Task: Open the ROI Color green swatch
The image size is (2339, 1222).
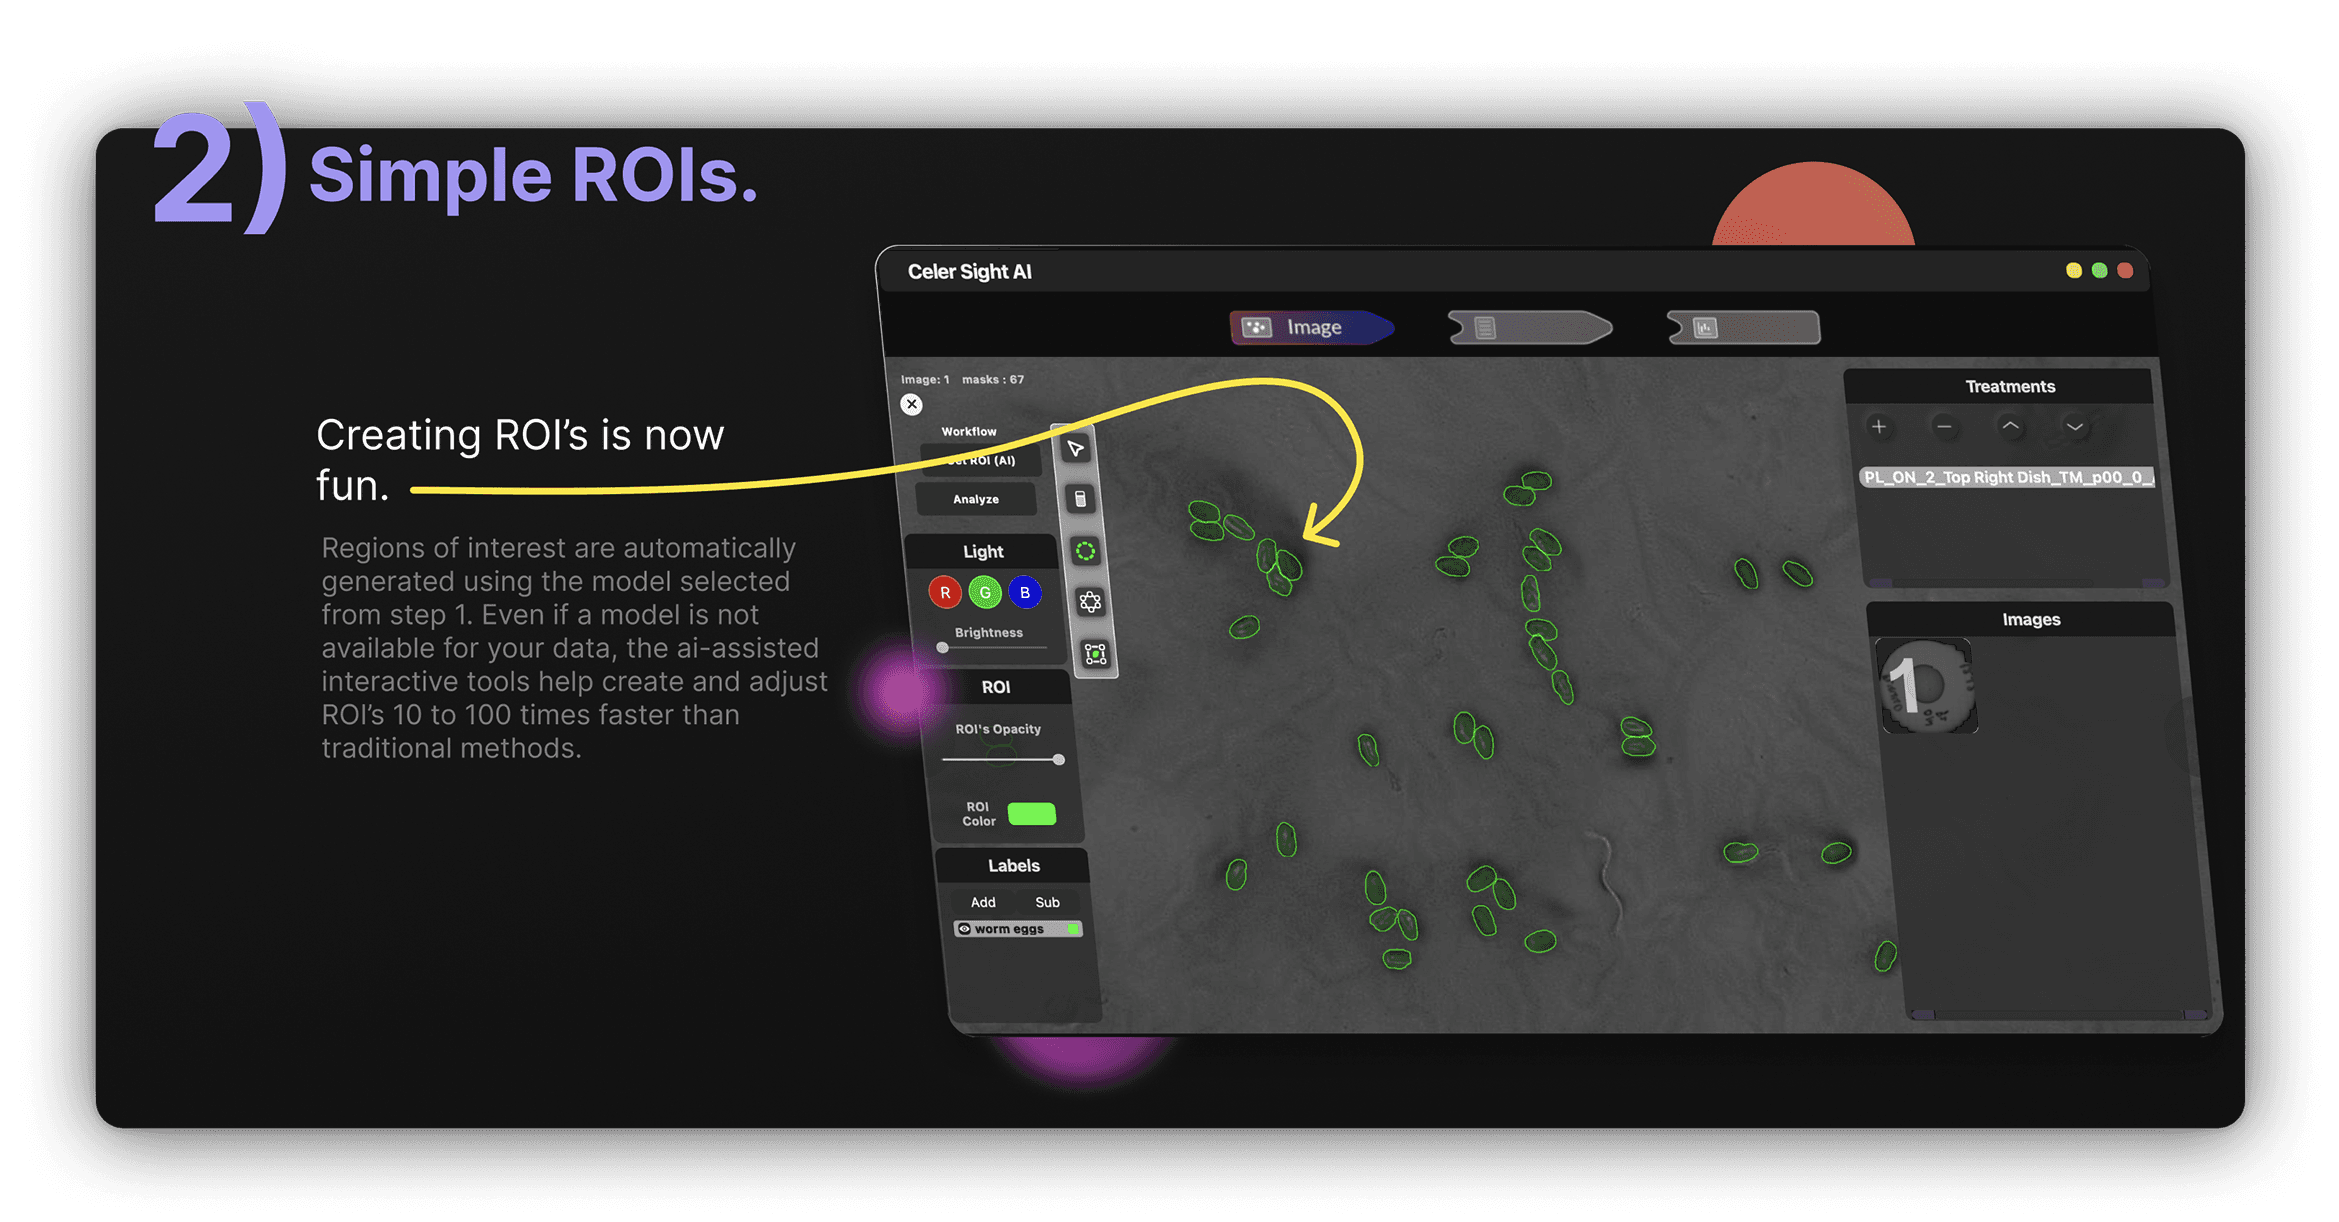Action: point(1032,814)
